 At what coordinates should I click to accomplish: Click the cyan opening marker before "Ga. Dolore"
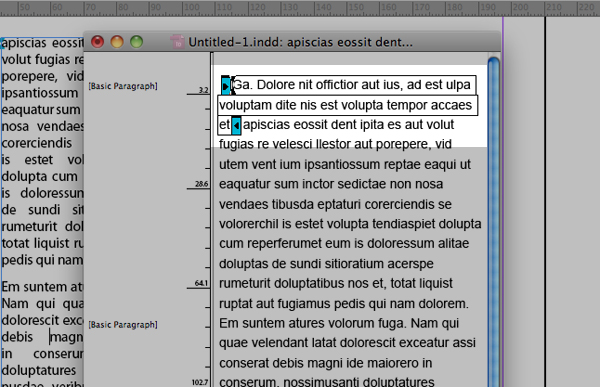226,85
